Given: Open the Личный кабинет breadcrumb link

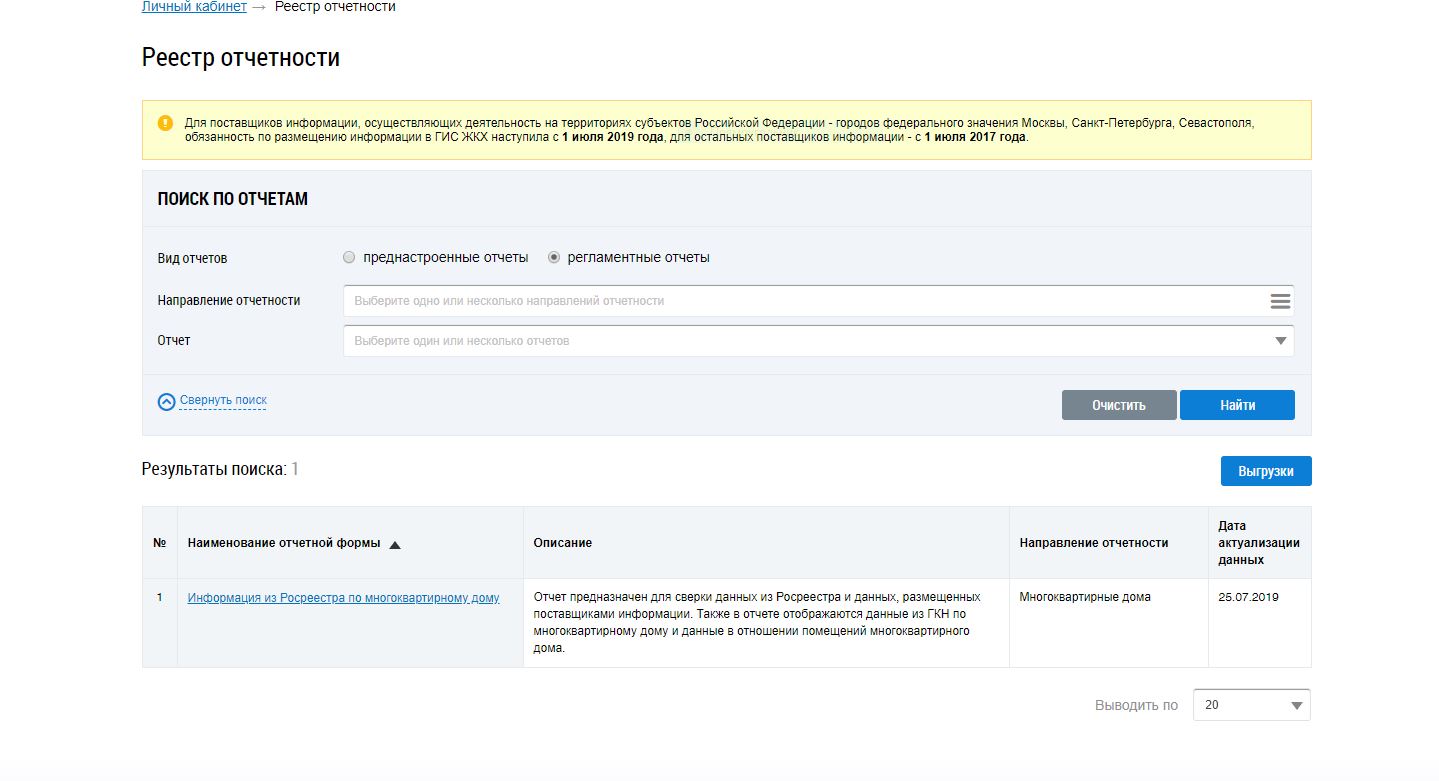Looking at the screenshot, I should (194, 7).
